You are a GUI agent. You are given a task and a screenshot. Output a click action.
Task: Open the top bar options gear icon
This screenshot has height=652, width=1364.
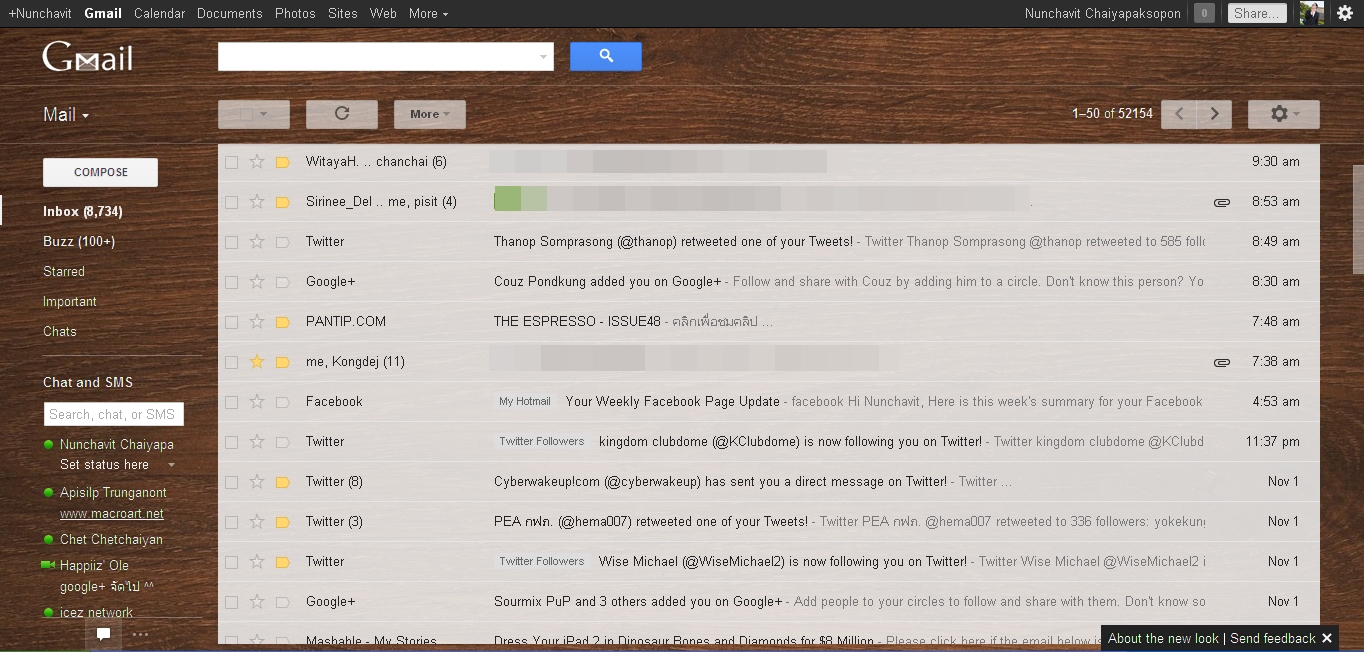coord(1345,13)
